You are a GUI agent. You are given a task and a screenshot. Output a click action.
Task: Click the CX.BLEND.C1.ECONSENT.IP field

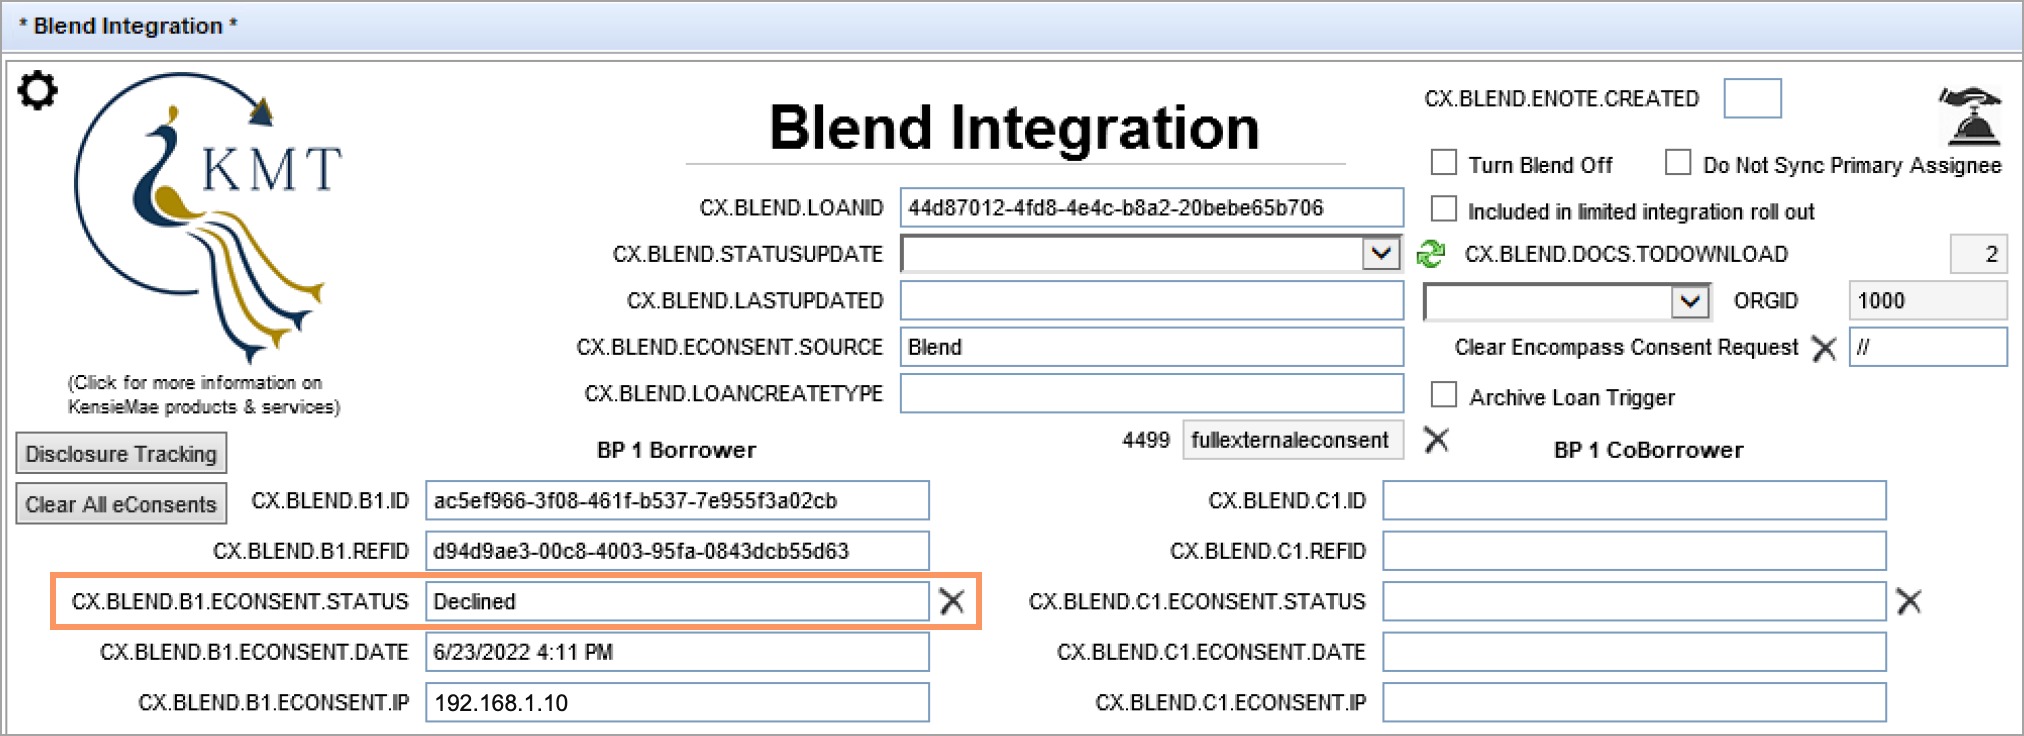(1634, 702)
